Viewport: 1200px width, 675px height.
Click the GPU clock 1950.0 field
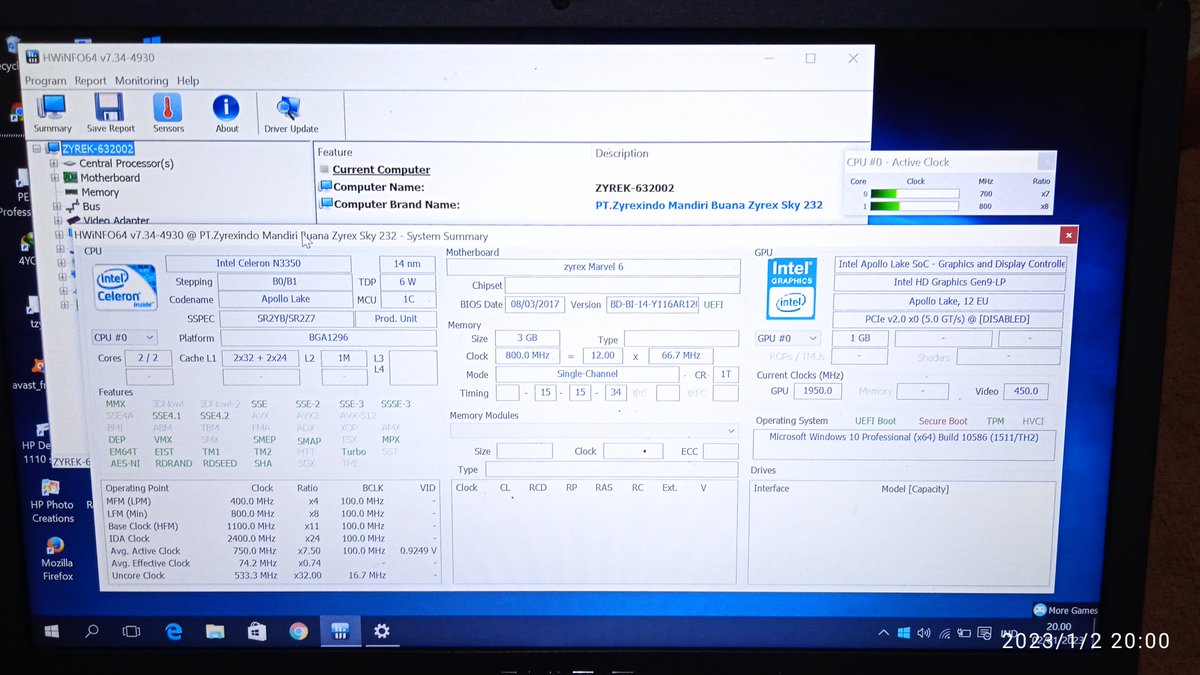817,391
